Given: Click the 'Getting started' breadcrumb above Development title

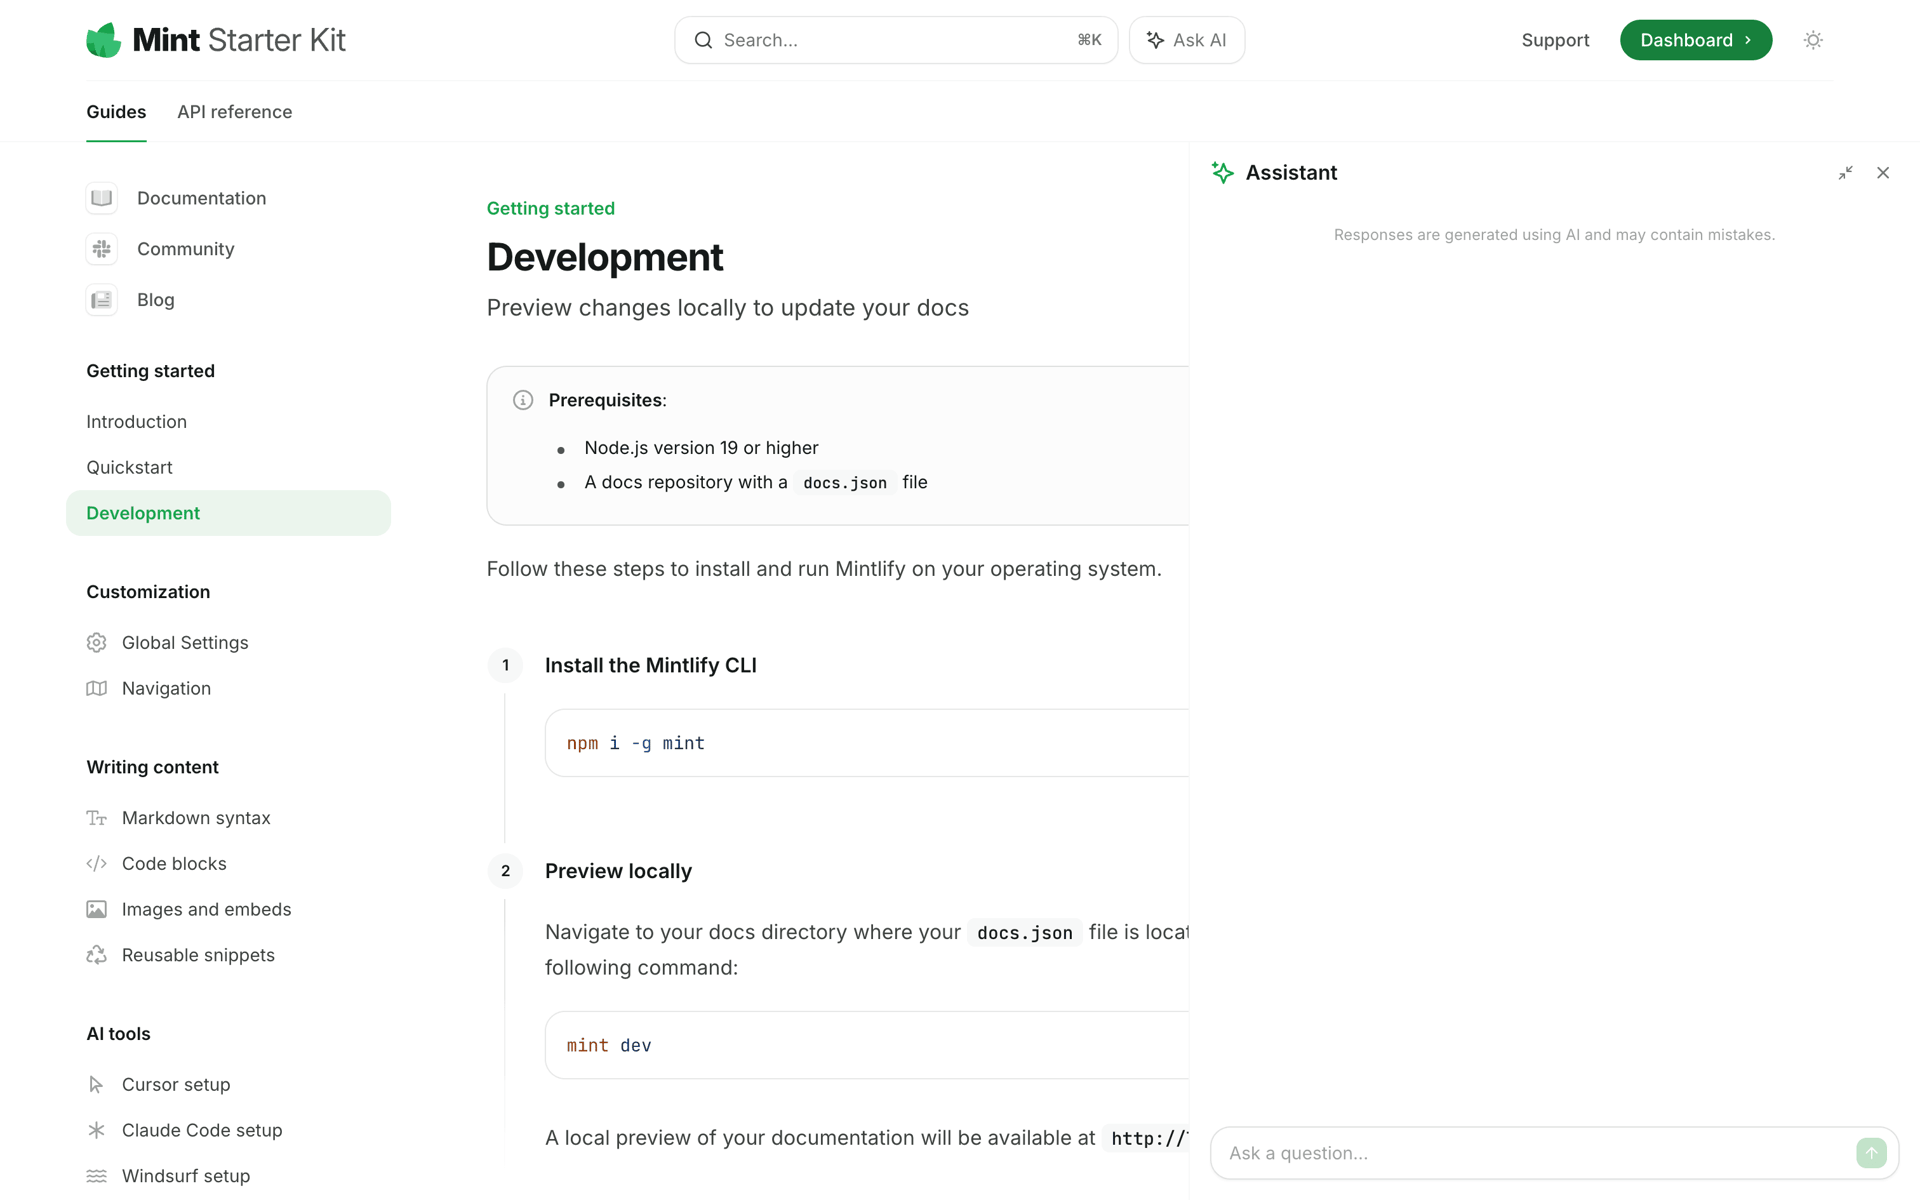Looking at the screenshot, I should click(551, 209).
